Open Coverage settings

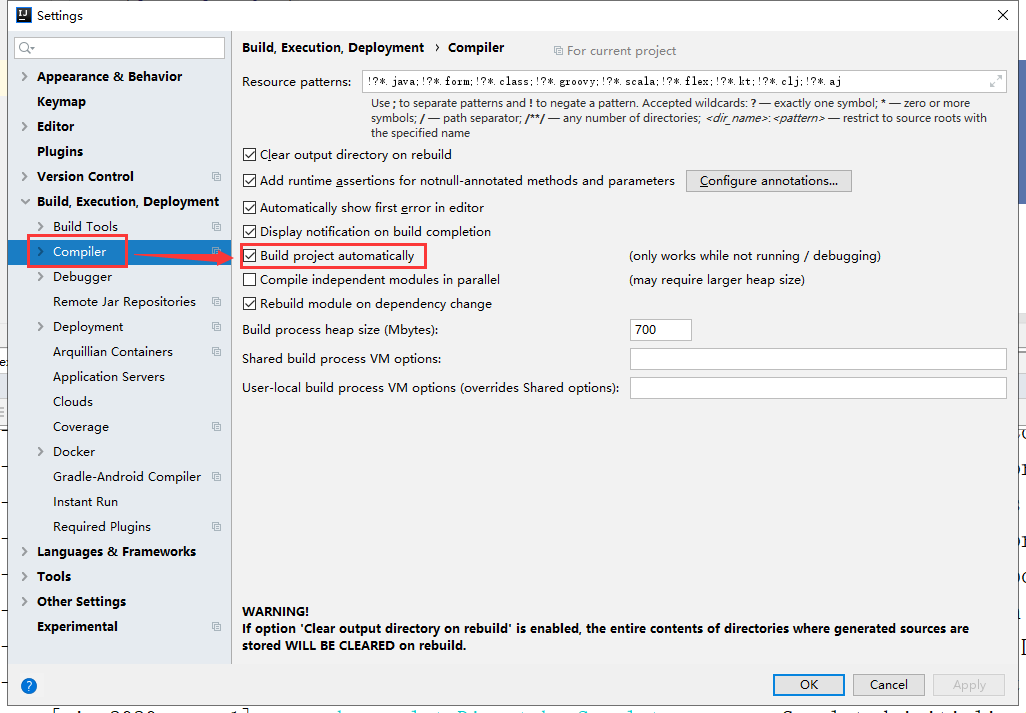[x=81, y=427]
